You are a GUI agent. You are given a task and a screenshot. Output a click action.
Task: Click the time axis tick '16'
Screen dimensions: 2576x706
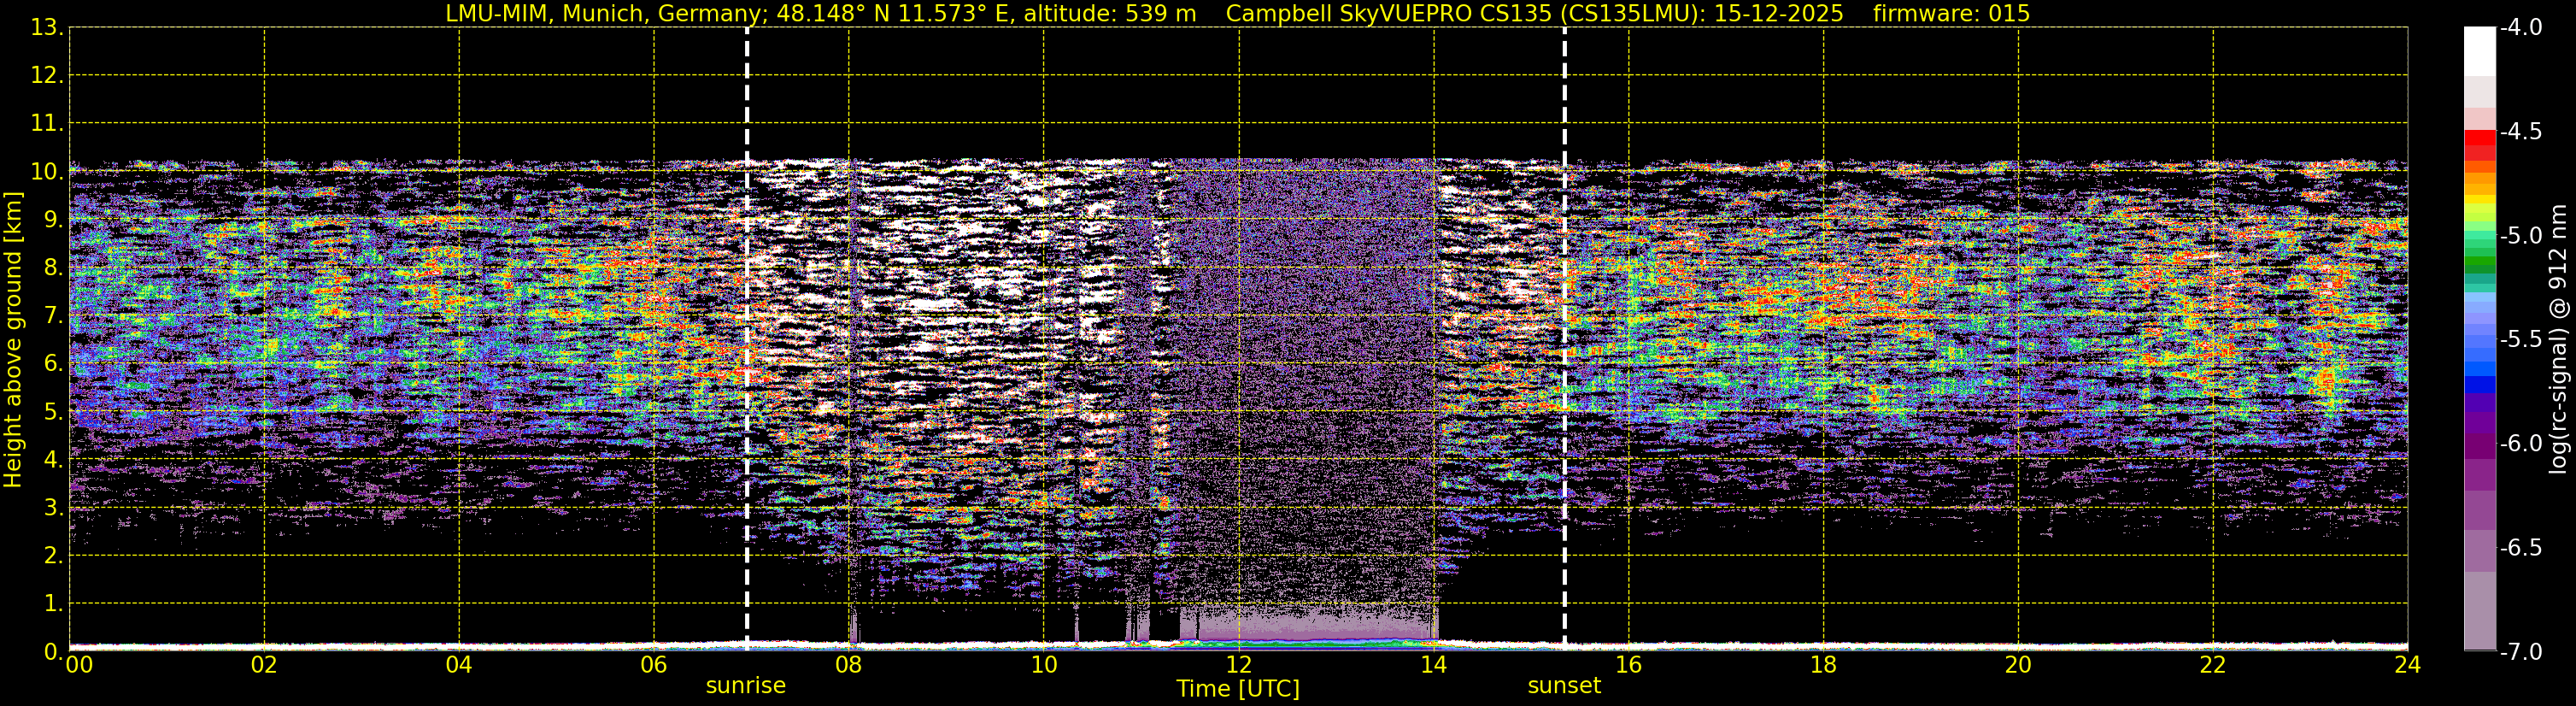1628,665
